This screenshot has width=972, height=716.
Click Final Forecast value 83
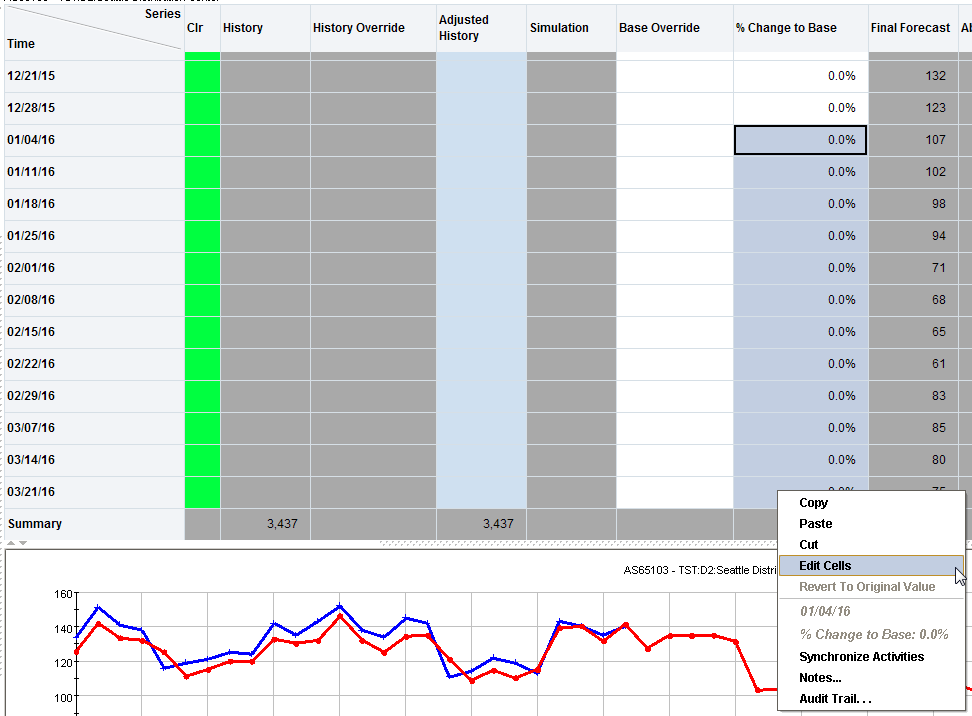coord(913,396)
